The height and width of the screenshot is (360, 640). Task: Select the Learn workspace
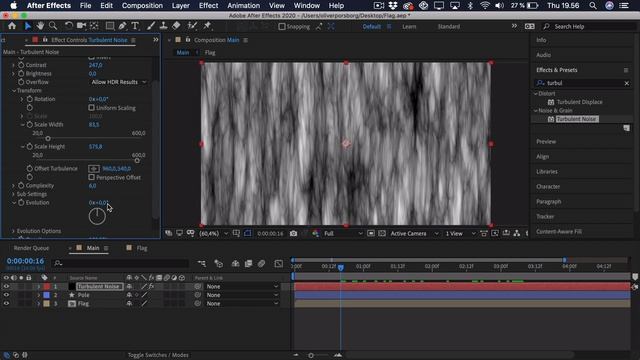pyautogui.click(x=409, y=27)
